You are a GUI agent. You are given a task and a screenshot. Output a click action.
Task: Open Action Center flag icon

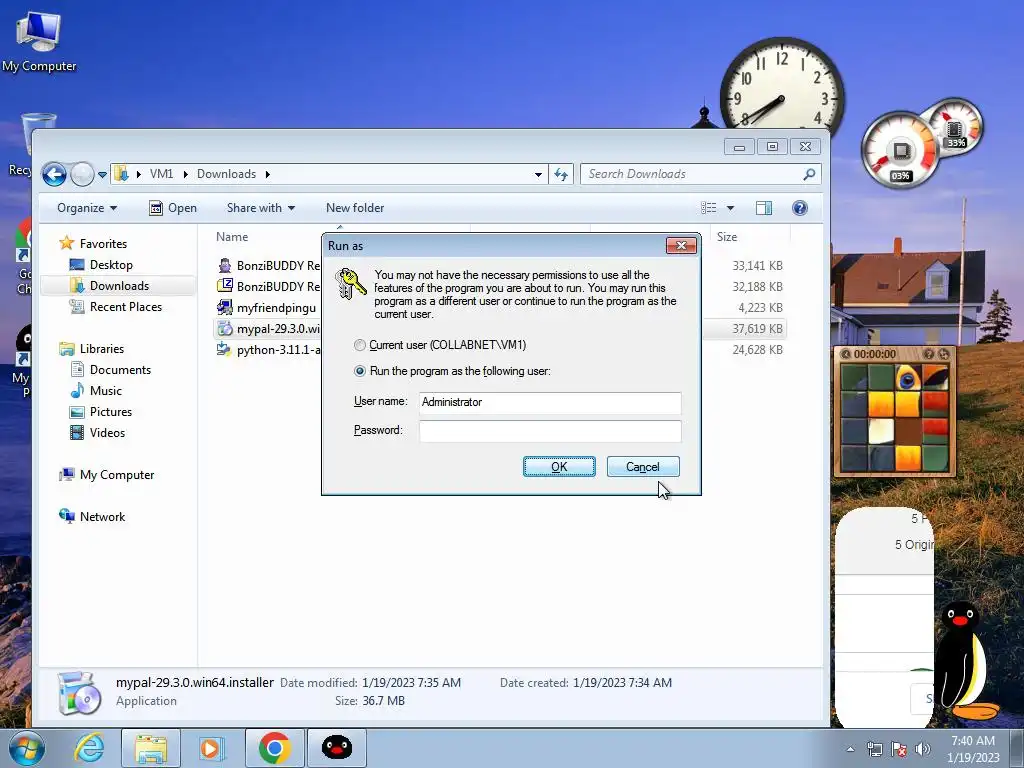[899, 749]
